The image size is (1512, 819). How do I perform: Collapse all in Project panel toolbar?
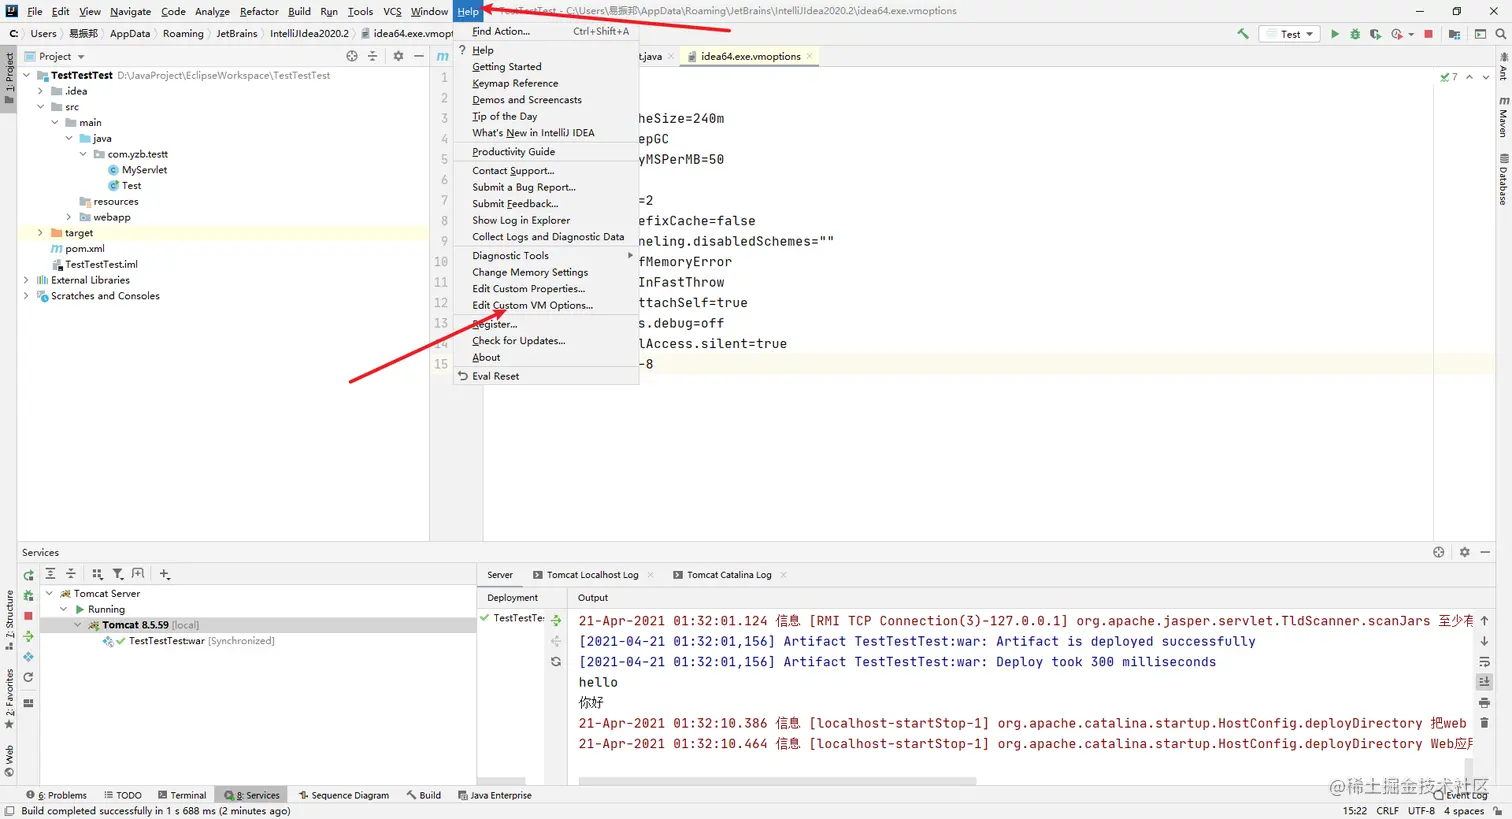point(372,56)
